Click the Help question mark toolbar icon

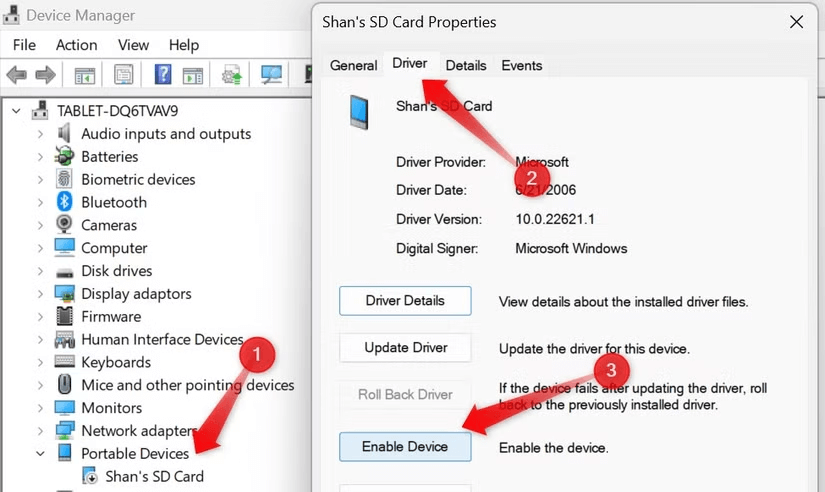161,75
